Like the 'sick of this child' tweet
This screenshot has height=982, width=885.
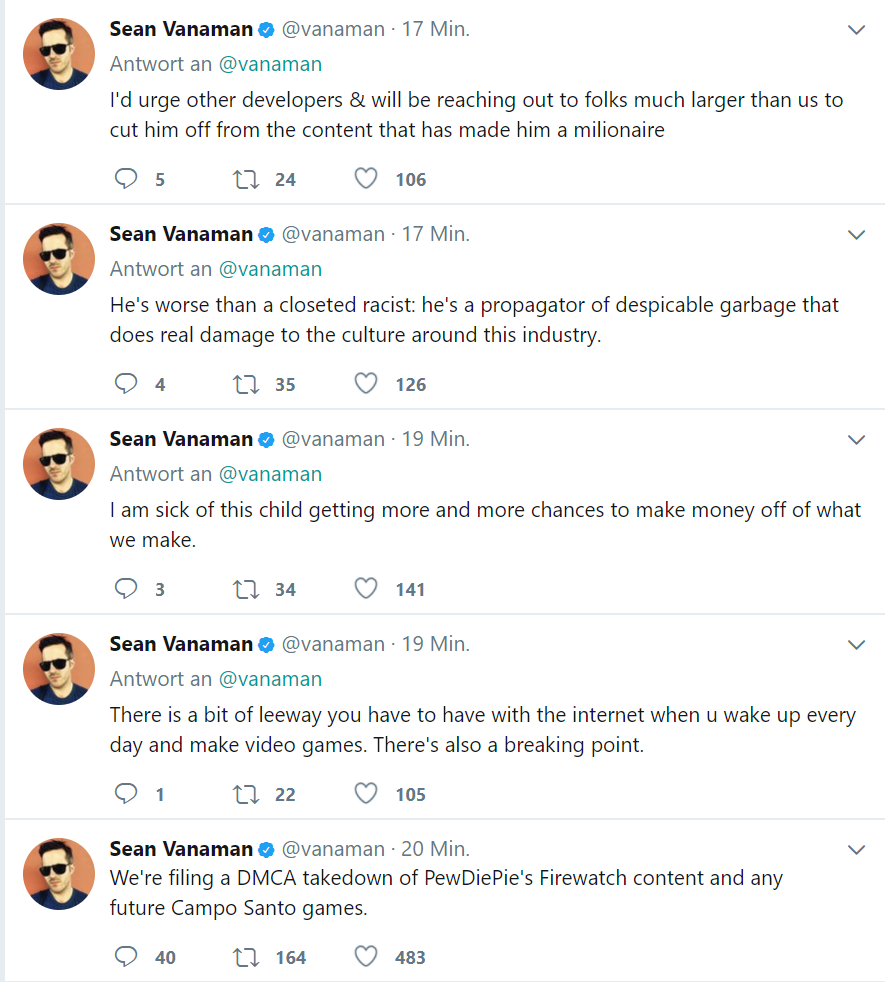click(366, 588)
